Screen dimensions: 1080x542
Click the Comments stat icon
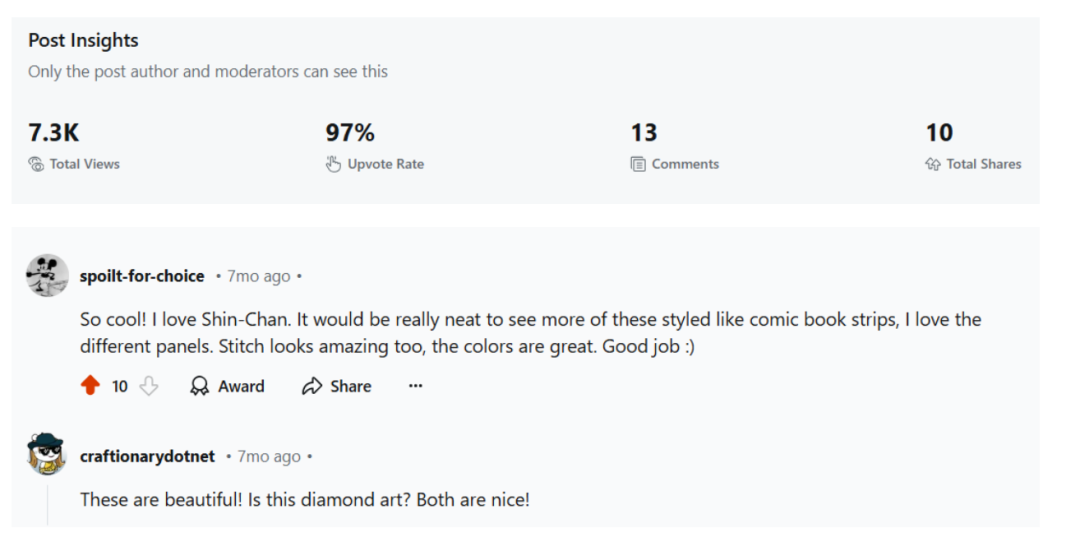pyautogui.click(x=638, y=164)
